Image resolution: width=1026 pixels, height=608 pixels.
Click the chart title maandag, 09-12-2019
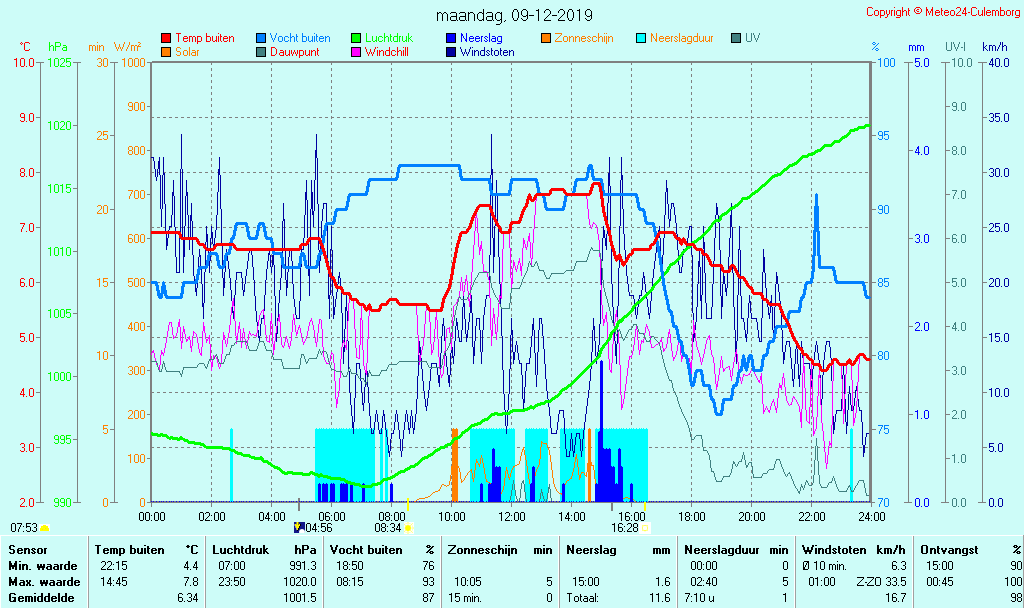click(514, 15)
